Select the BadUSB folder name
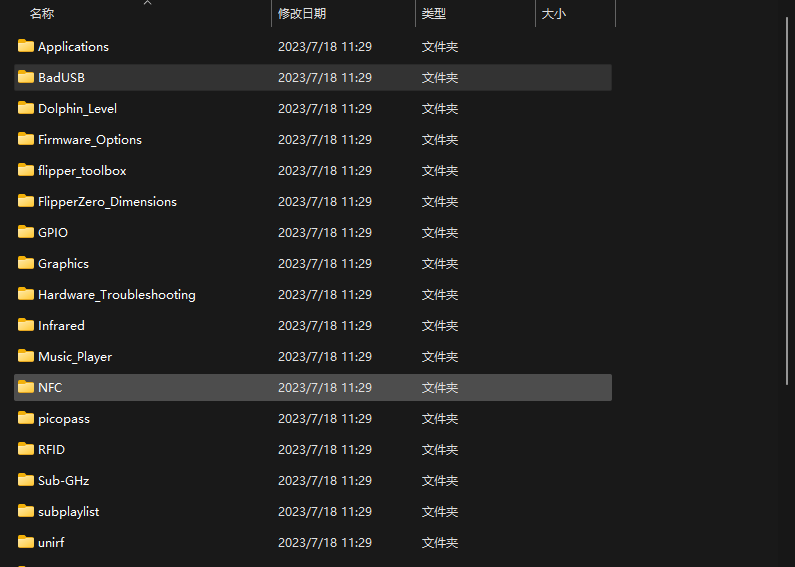Image resolution: width=795 pixels, height=567 pixels. pos(61,78)
